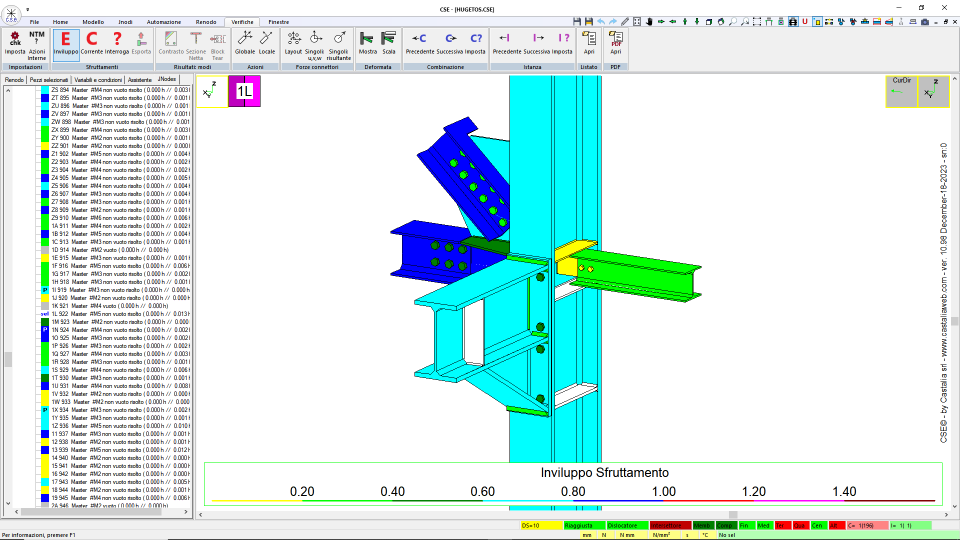960x540 pixels.
Task: Toggle the Fin status indicator
Action: pyautogui.click(x=745, y=525)
